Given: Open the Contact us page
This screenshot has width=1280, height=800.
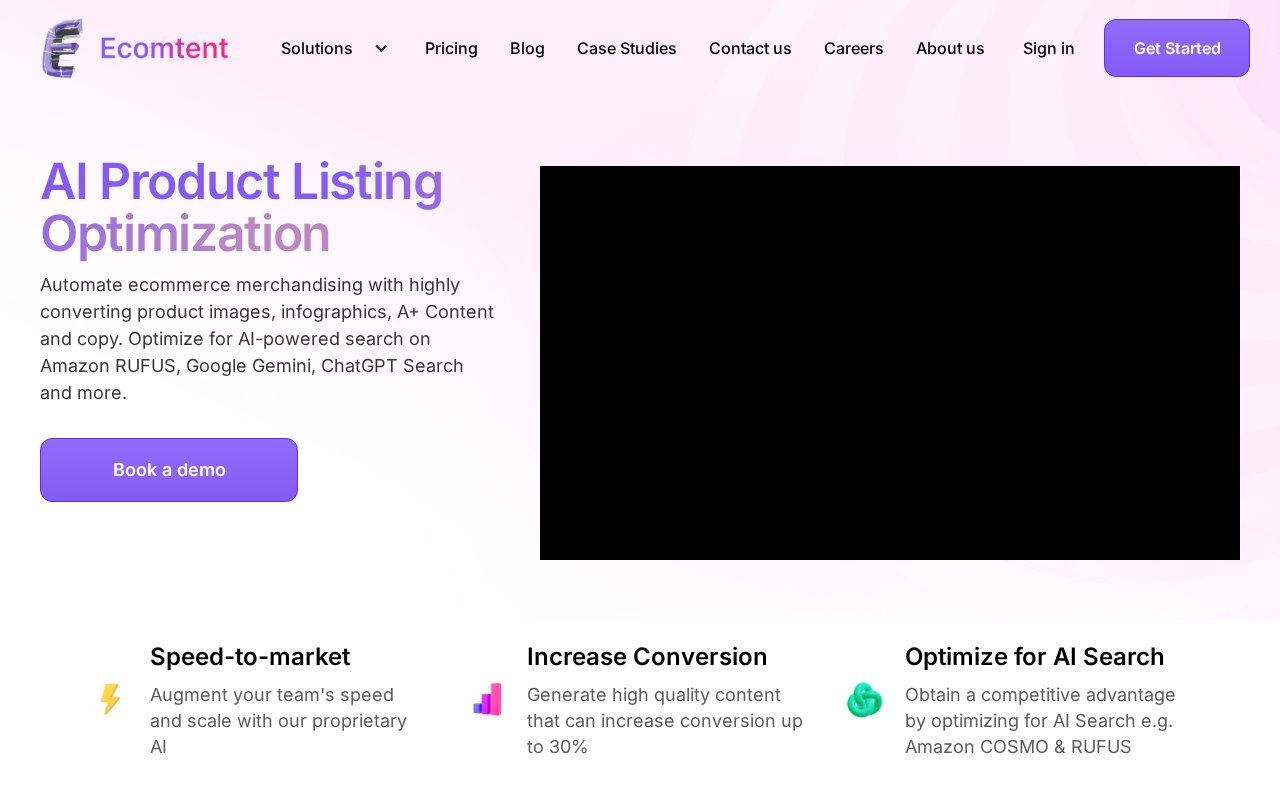Looking at the screenshot, I should [750, 48].
